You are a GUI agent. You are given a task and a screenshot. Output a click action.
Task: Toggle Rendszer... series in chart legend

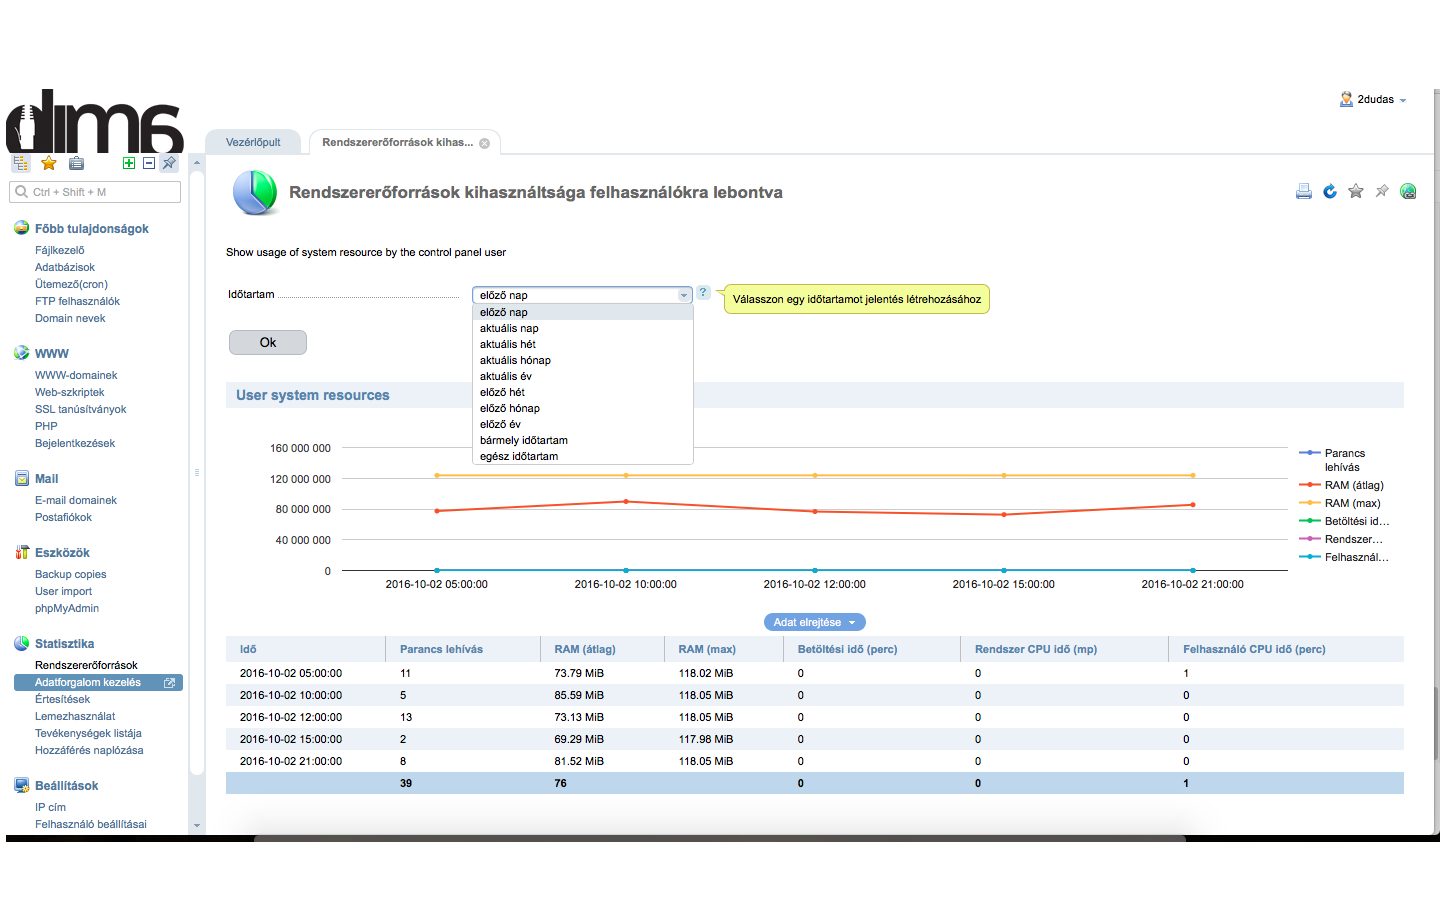tap(1341, 539)
